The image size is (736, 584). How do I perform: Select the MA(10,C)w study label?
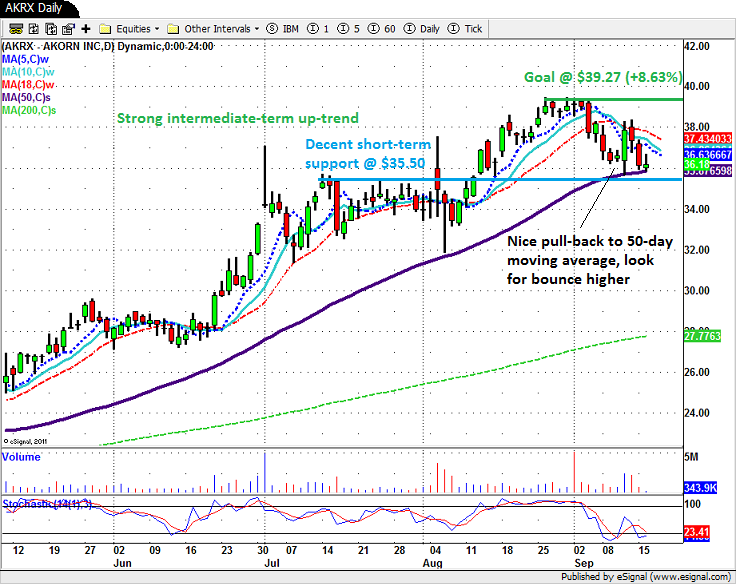click(28, 72)
